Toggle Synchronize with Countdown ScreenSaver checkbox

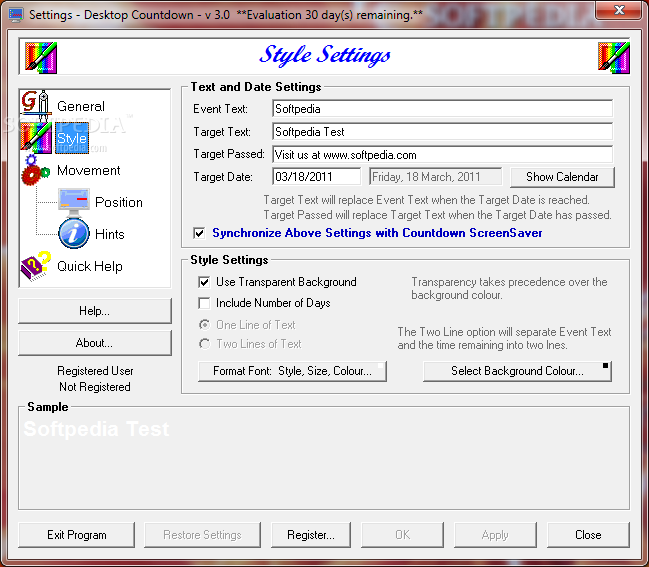click(199, 233)
